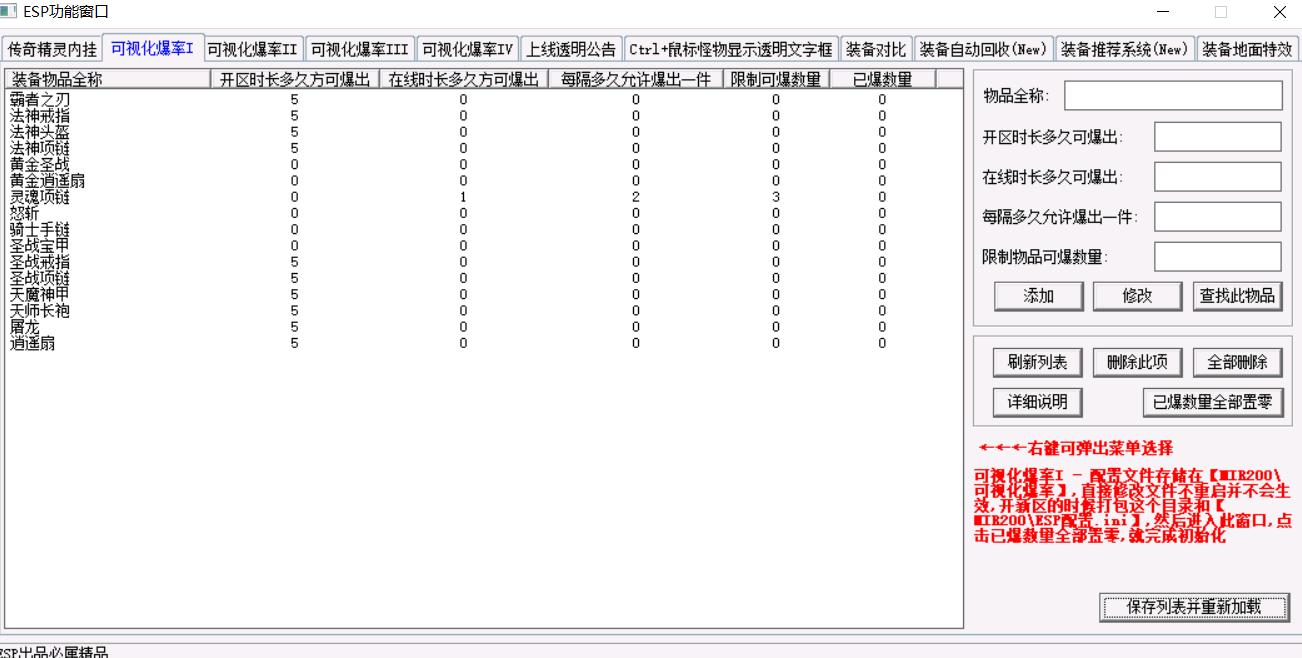Select the 法神项链 row
Viewport: 1302px width, 658px height.
(484, 148)
